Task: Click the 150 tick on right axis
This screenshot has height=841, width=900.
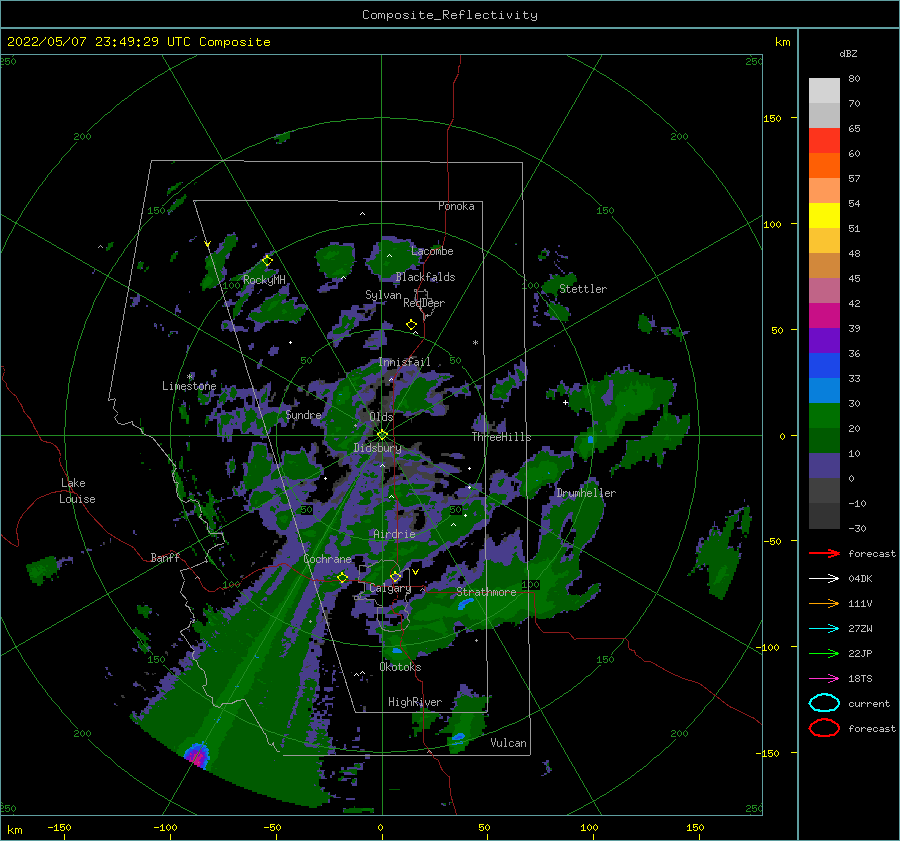Action: [x=772, y=118]
